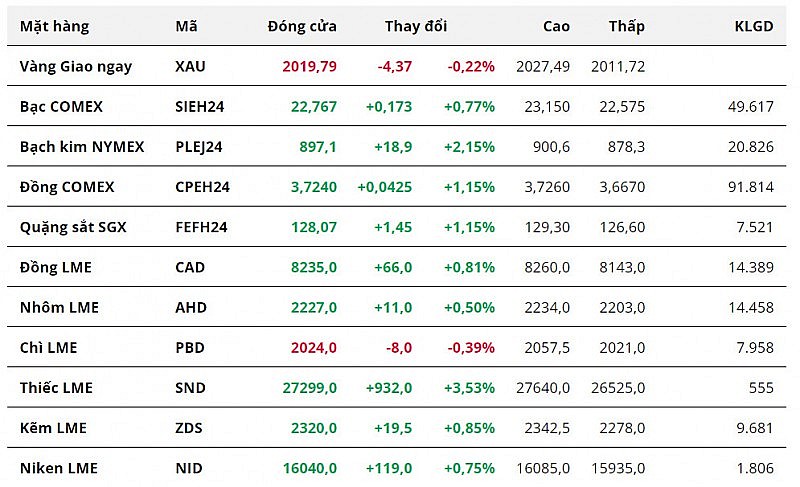
Task: Click the Mặt hàng column header
Action: (59, 27)
